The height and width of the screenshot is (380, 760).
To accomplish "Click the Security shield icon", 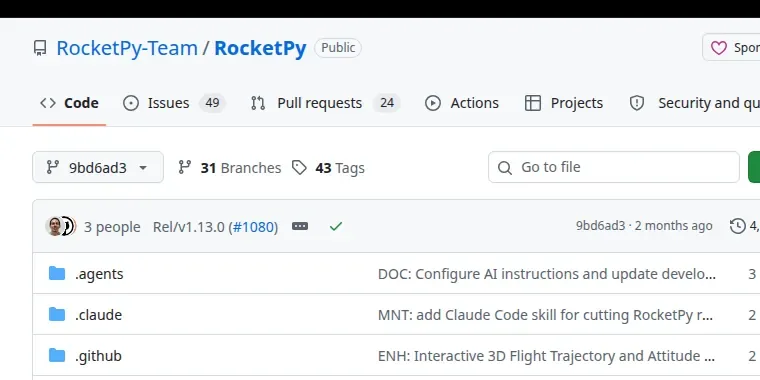I will [636, 103].
